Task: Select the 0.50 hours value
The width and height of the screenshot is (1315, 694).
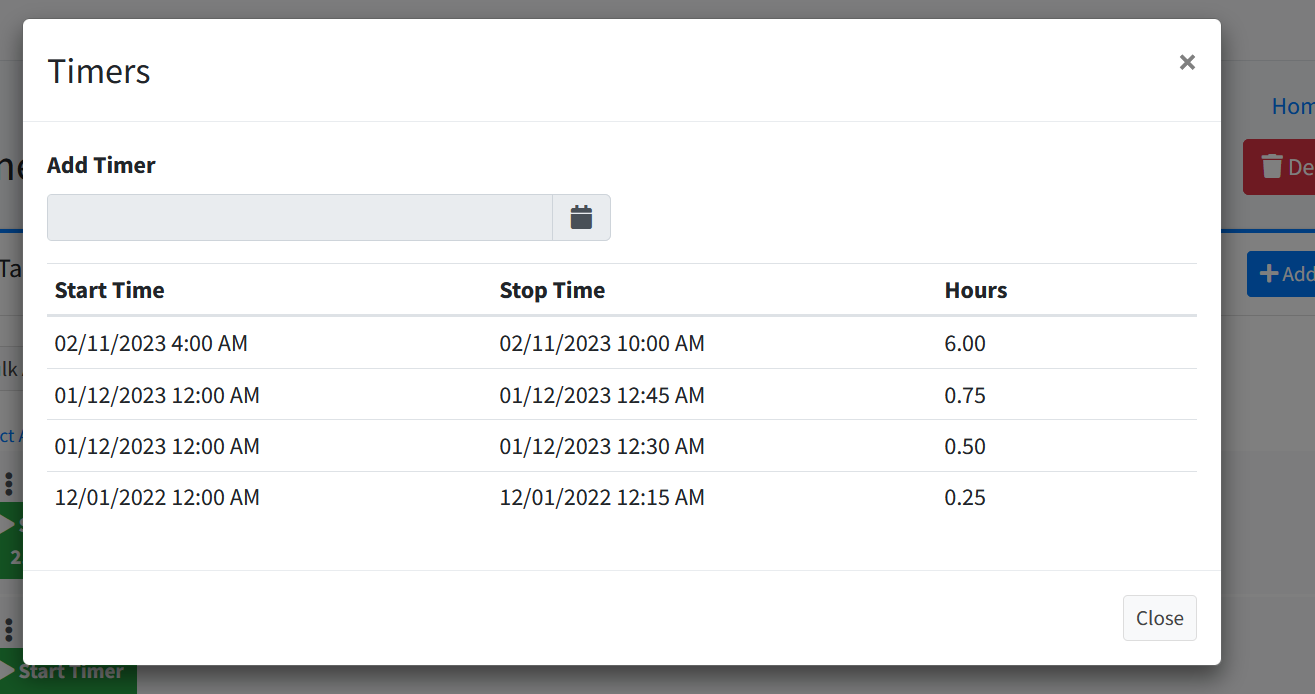Action: click(x=965, y=446)
